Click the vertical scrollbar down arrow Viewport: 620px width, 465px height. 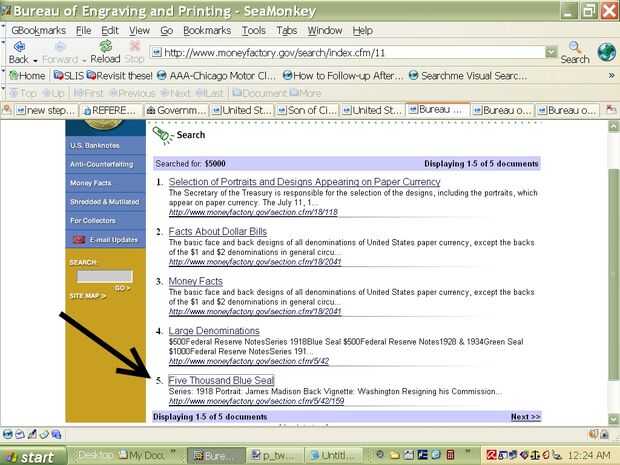[x=614, y=419]
